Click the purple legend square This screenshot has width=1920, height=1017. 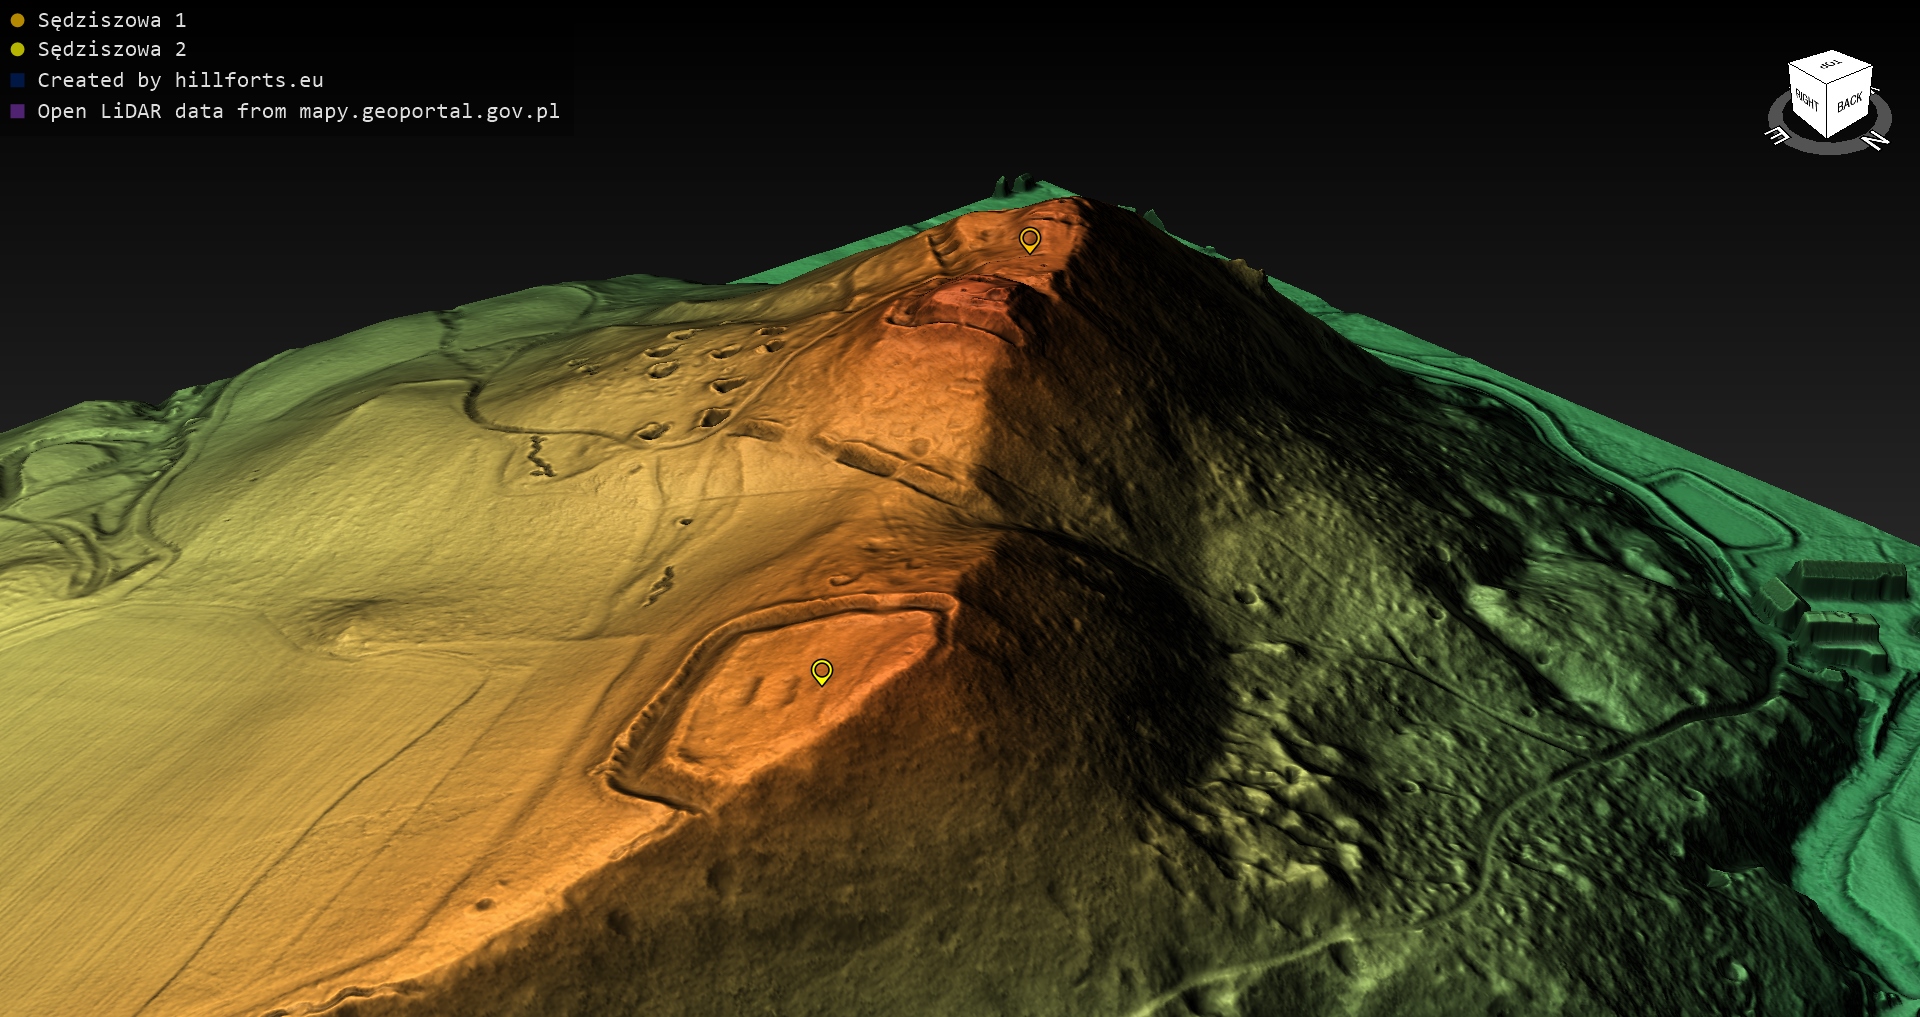[x=17, y=111]
